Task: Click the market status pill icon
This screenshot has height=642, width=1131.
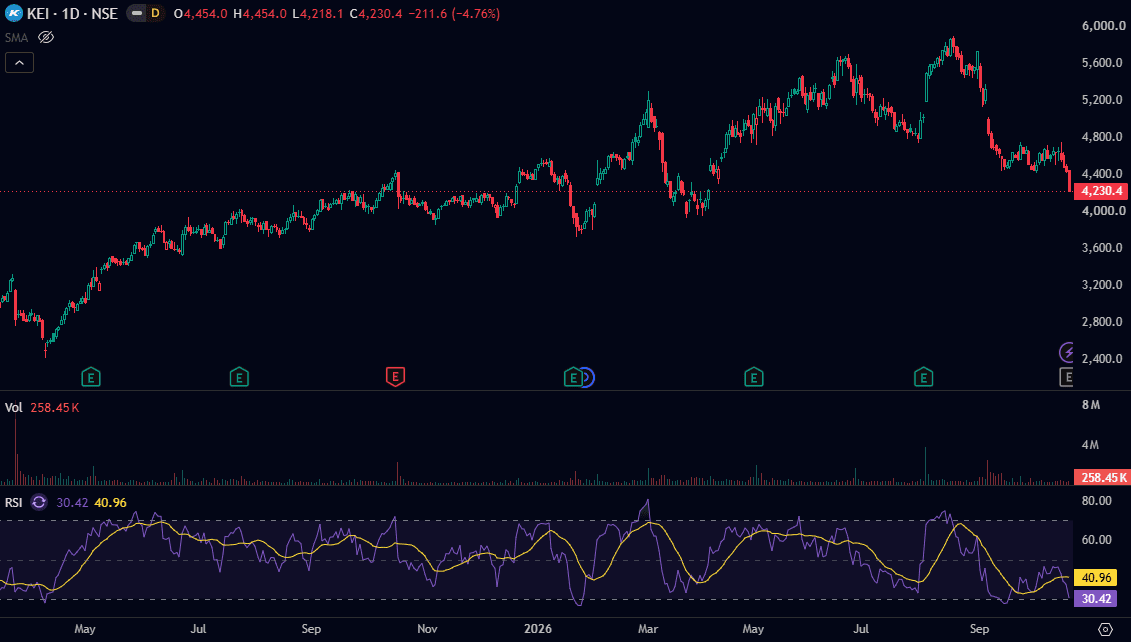Action: 136,13
